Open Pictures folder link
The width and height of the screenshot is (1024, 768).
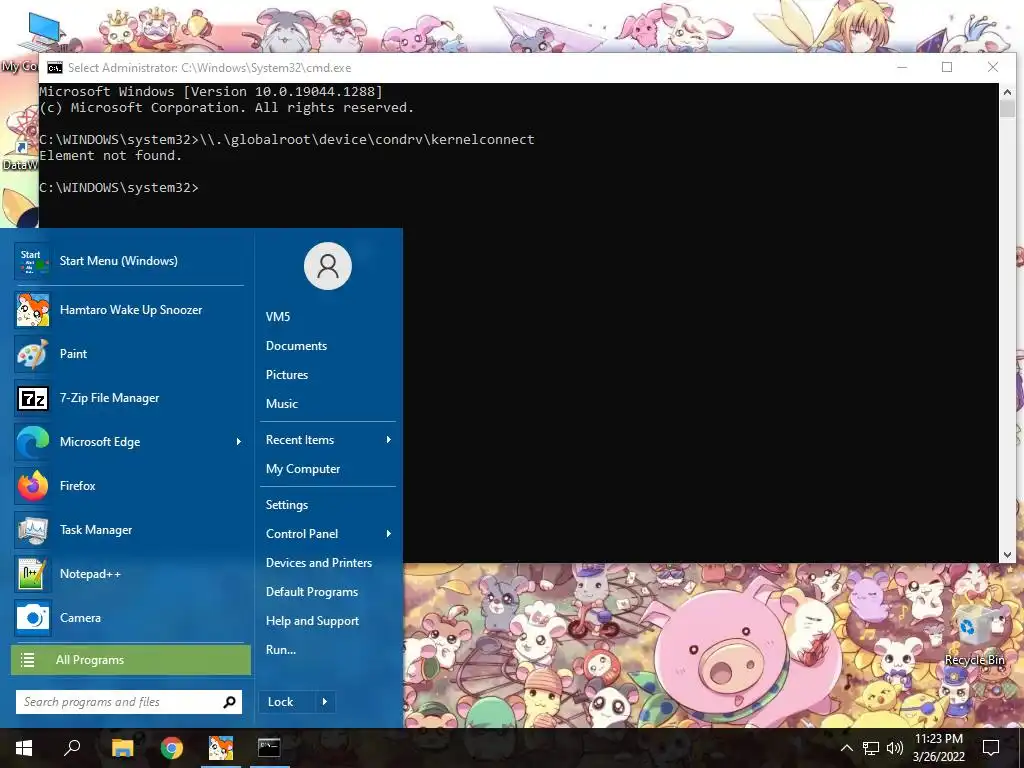pyautogui.click(x=287, y=375)
